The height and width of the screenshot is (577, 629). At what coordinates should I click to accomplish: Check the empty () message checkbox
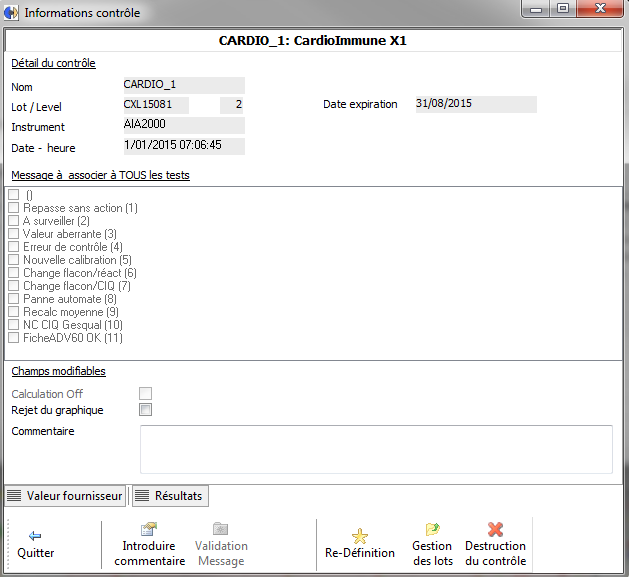(x=14, y=195)
